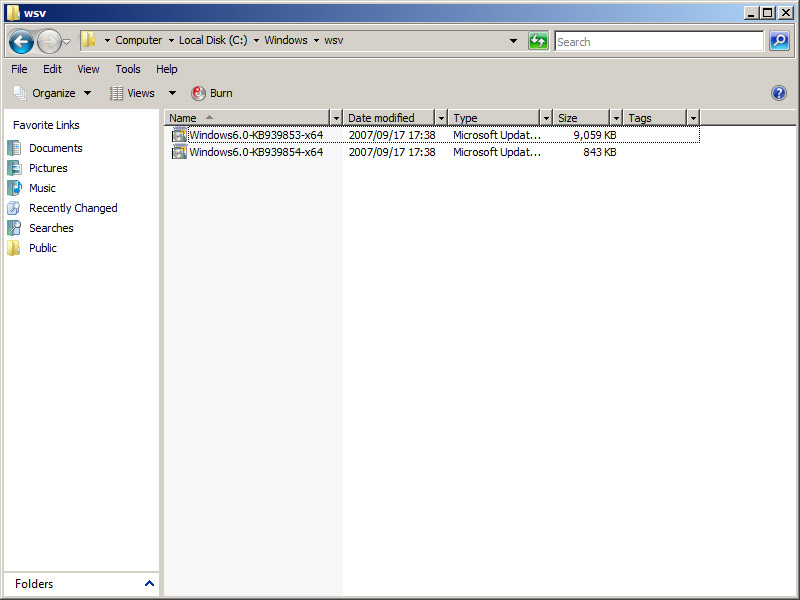Click the Local Disk (C:) breadcrumb
Viewport: 800px width, 600px height.
[x=213, y=40]
